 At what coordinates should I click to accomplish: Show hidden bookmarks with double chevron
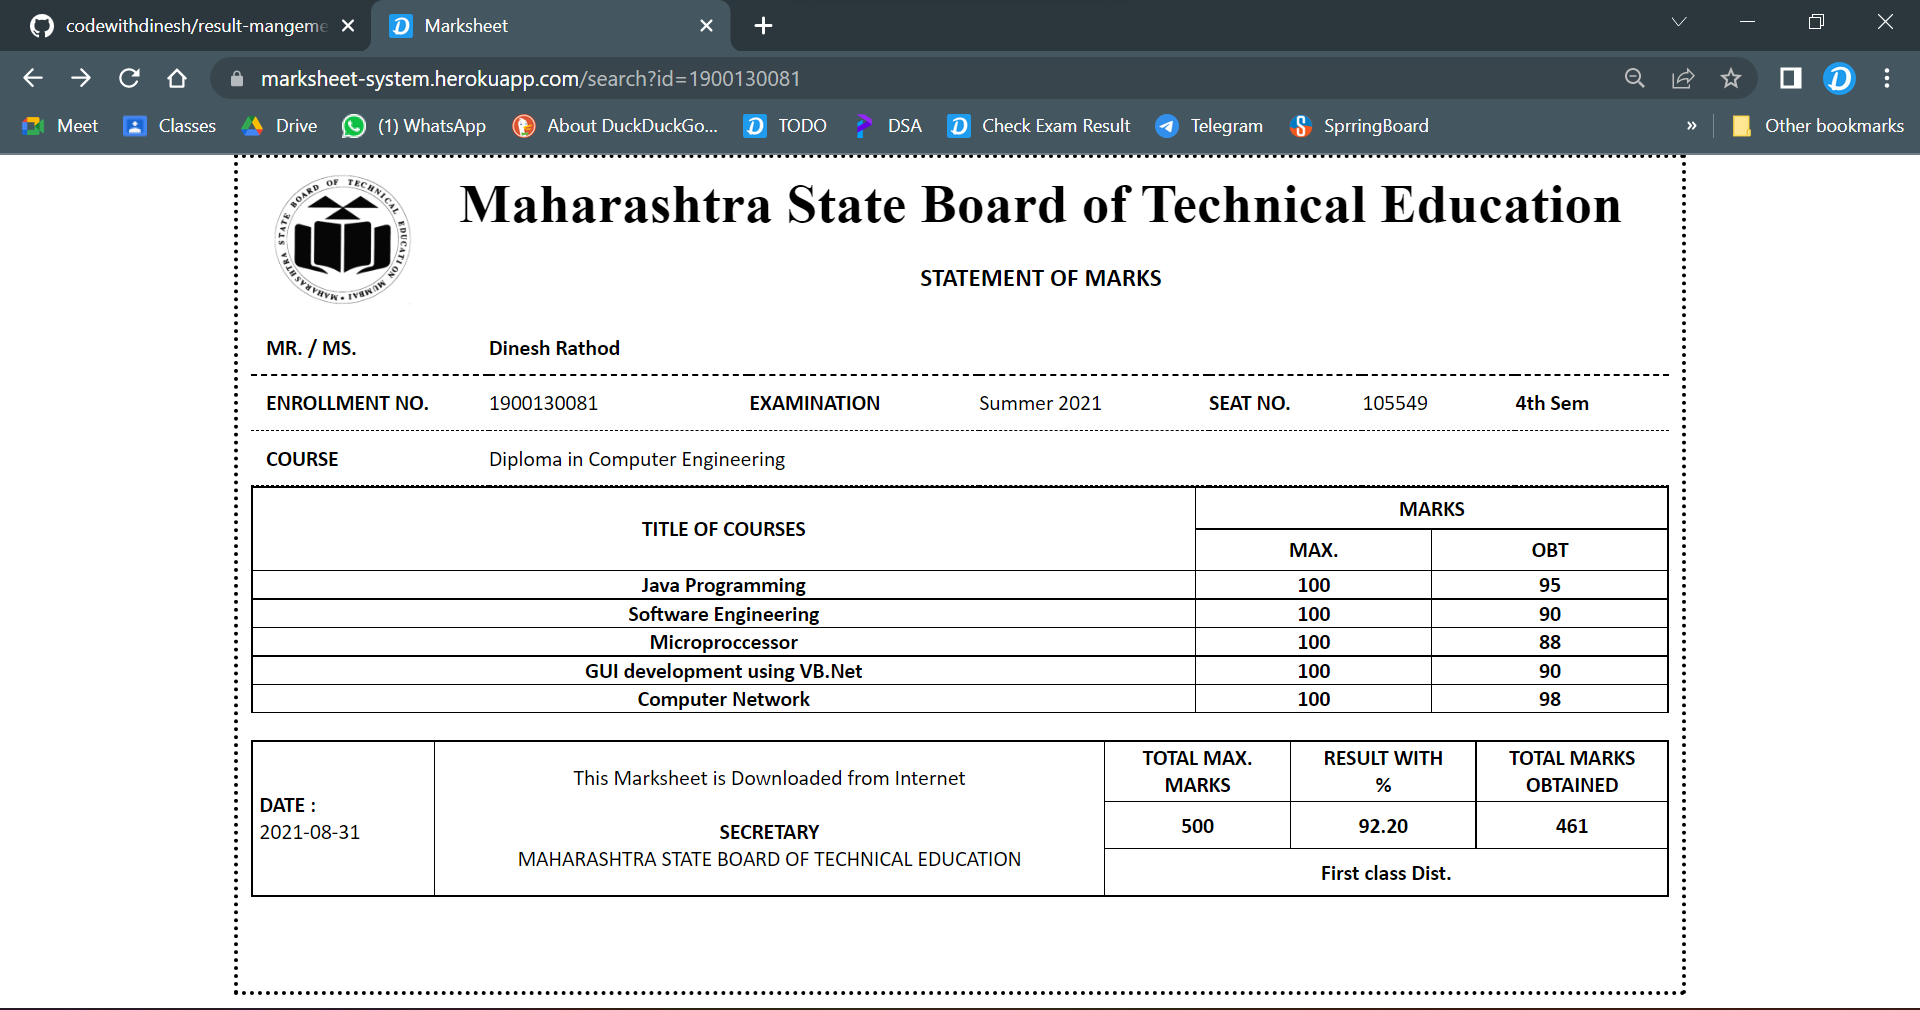pos(1692,126)
